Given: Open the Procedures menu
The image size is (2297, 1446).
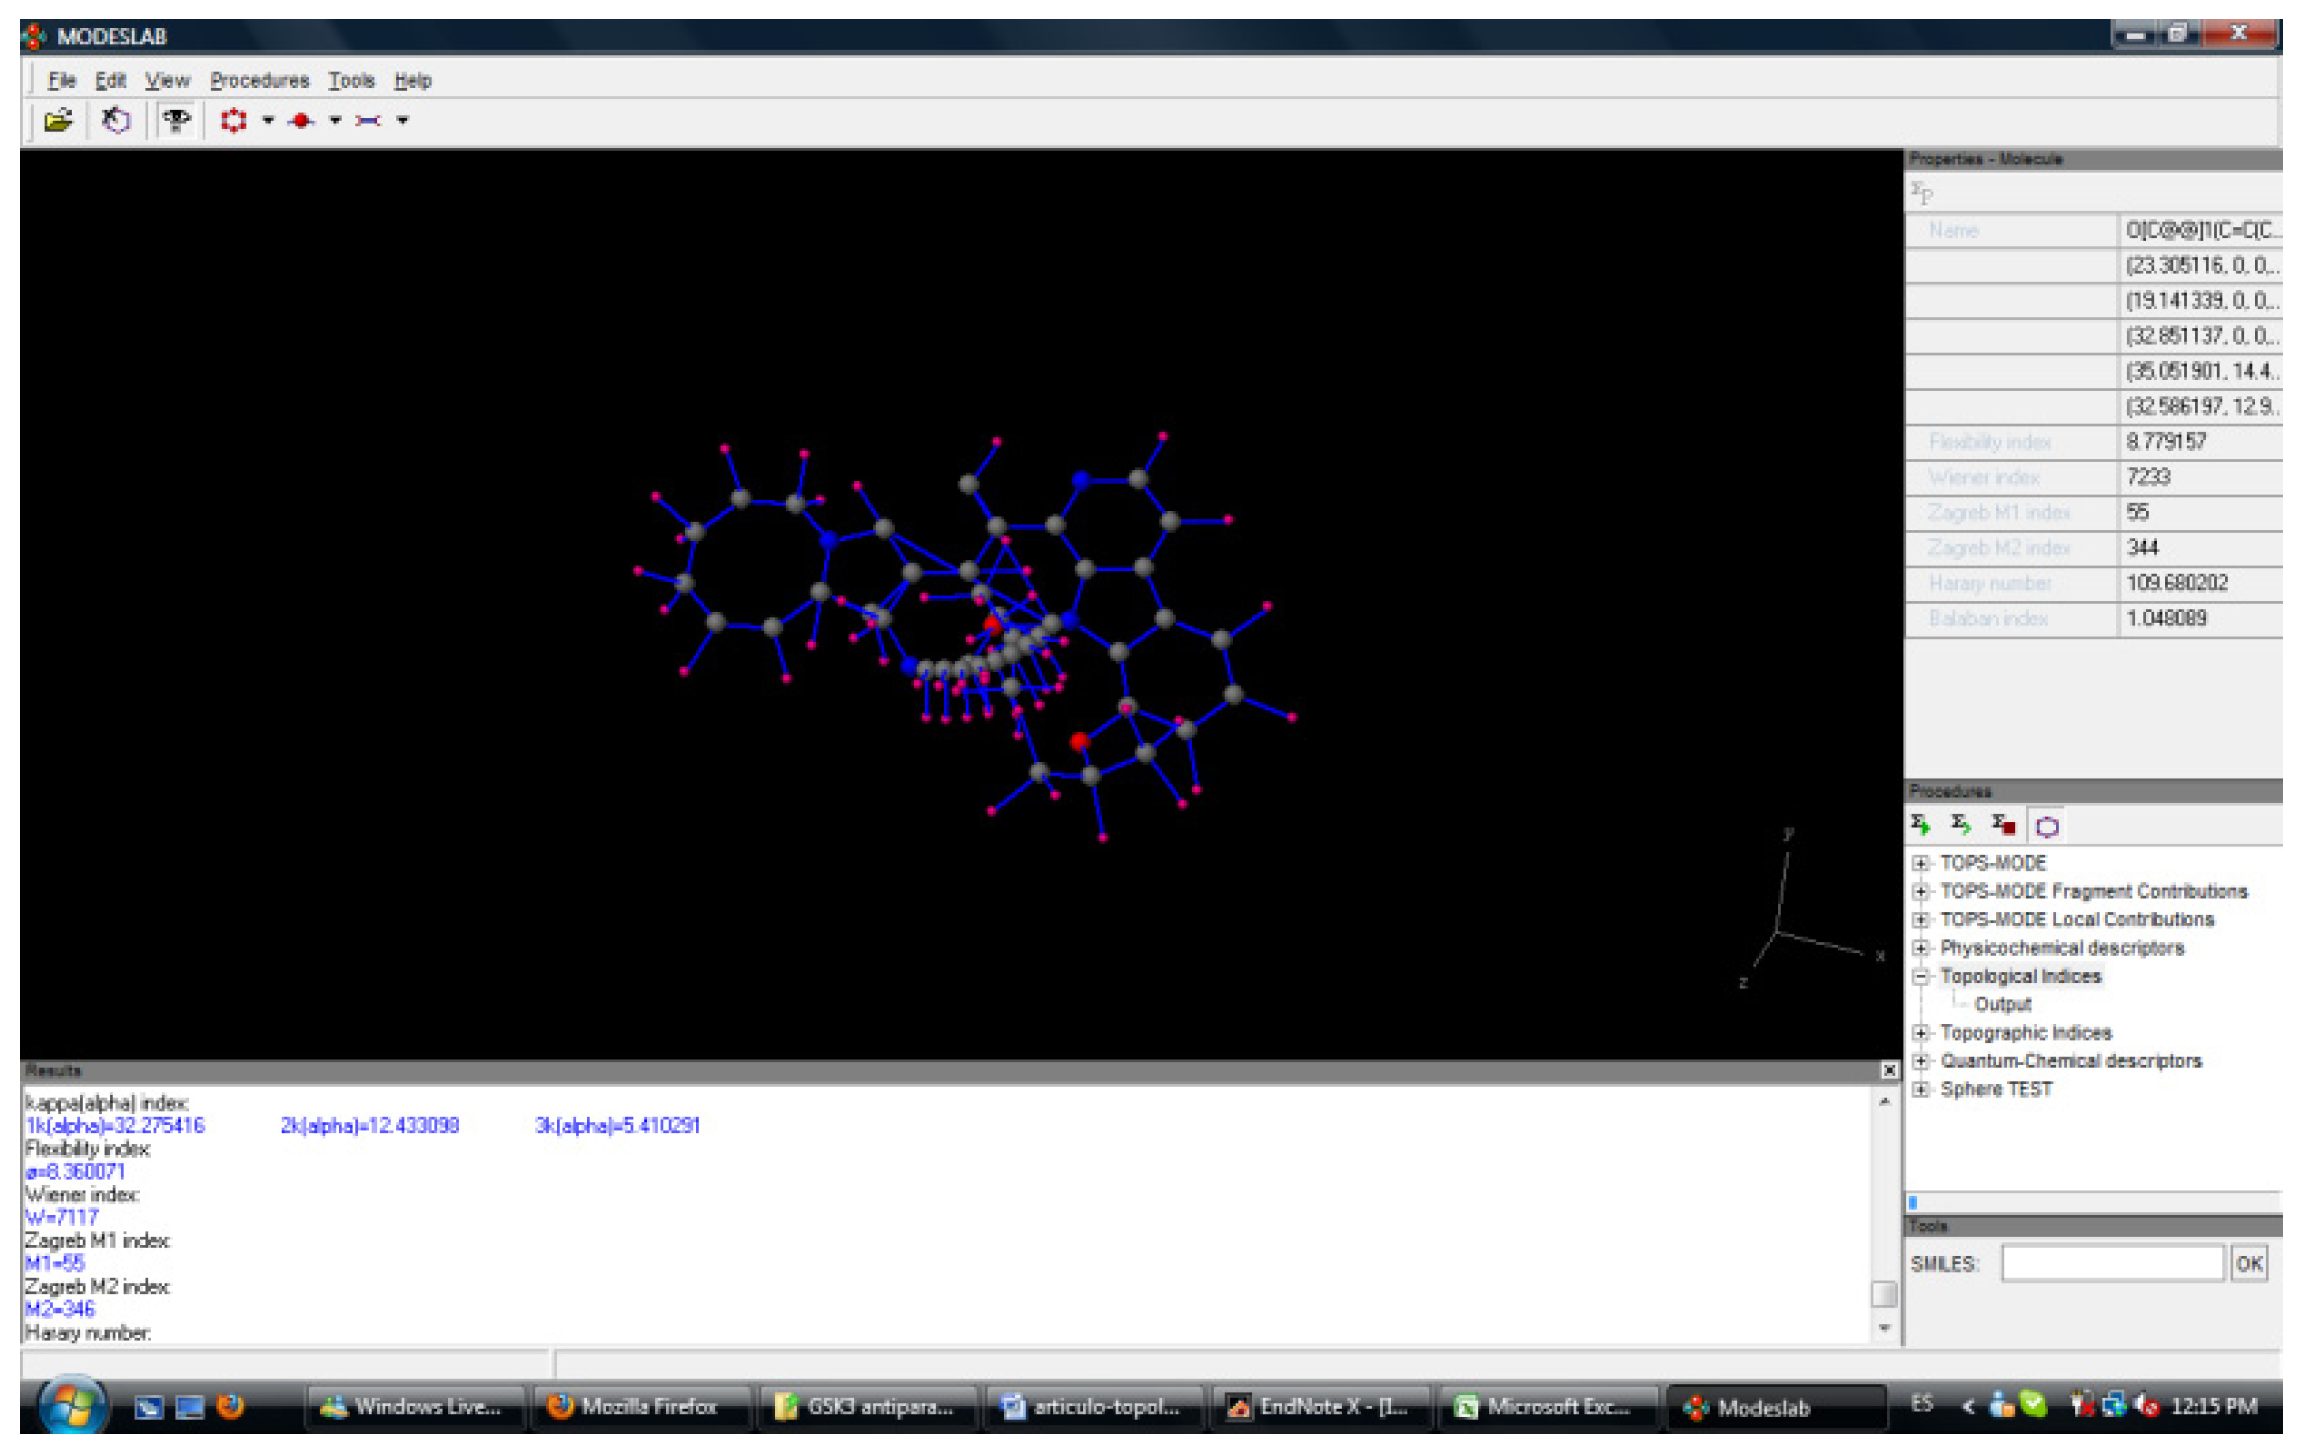Looking at the screenshot, I should coord(260,80).
